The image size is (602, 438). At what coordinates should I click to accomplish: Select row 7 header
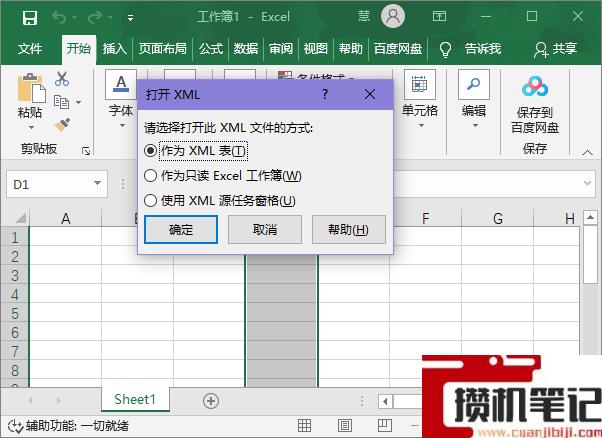click(15, 351)
